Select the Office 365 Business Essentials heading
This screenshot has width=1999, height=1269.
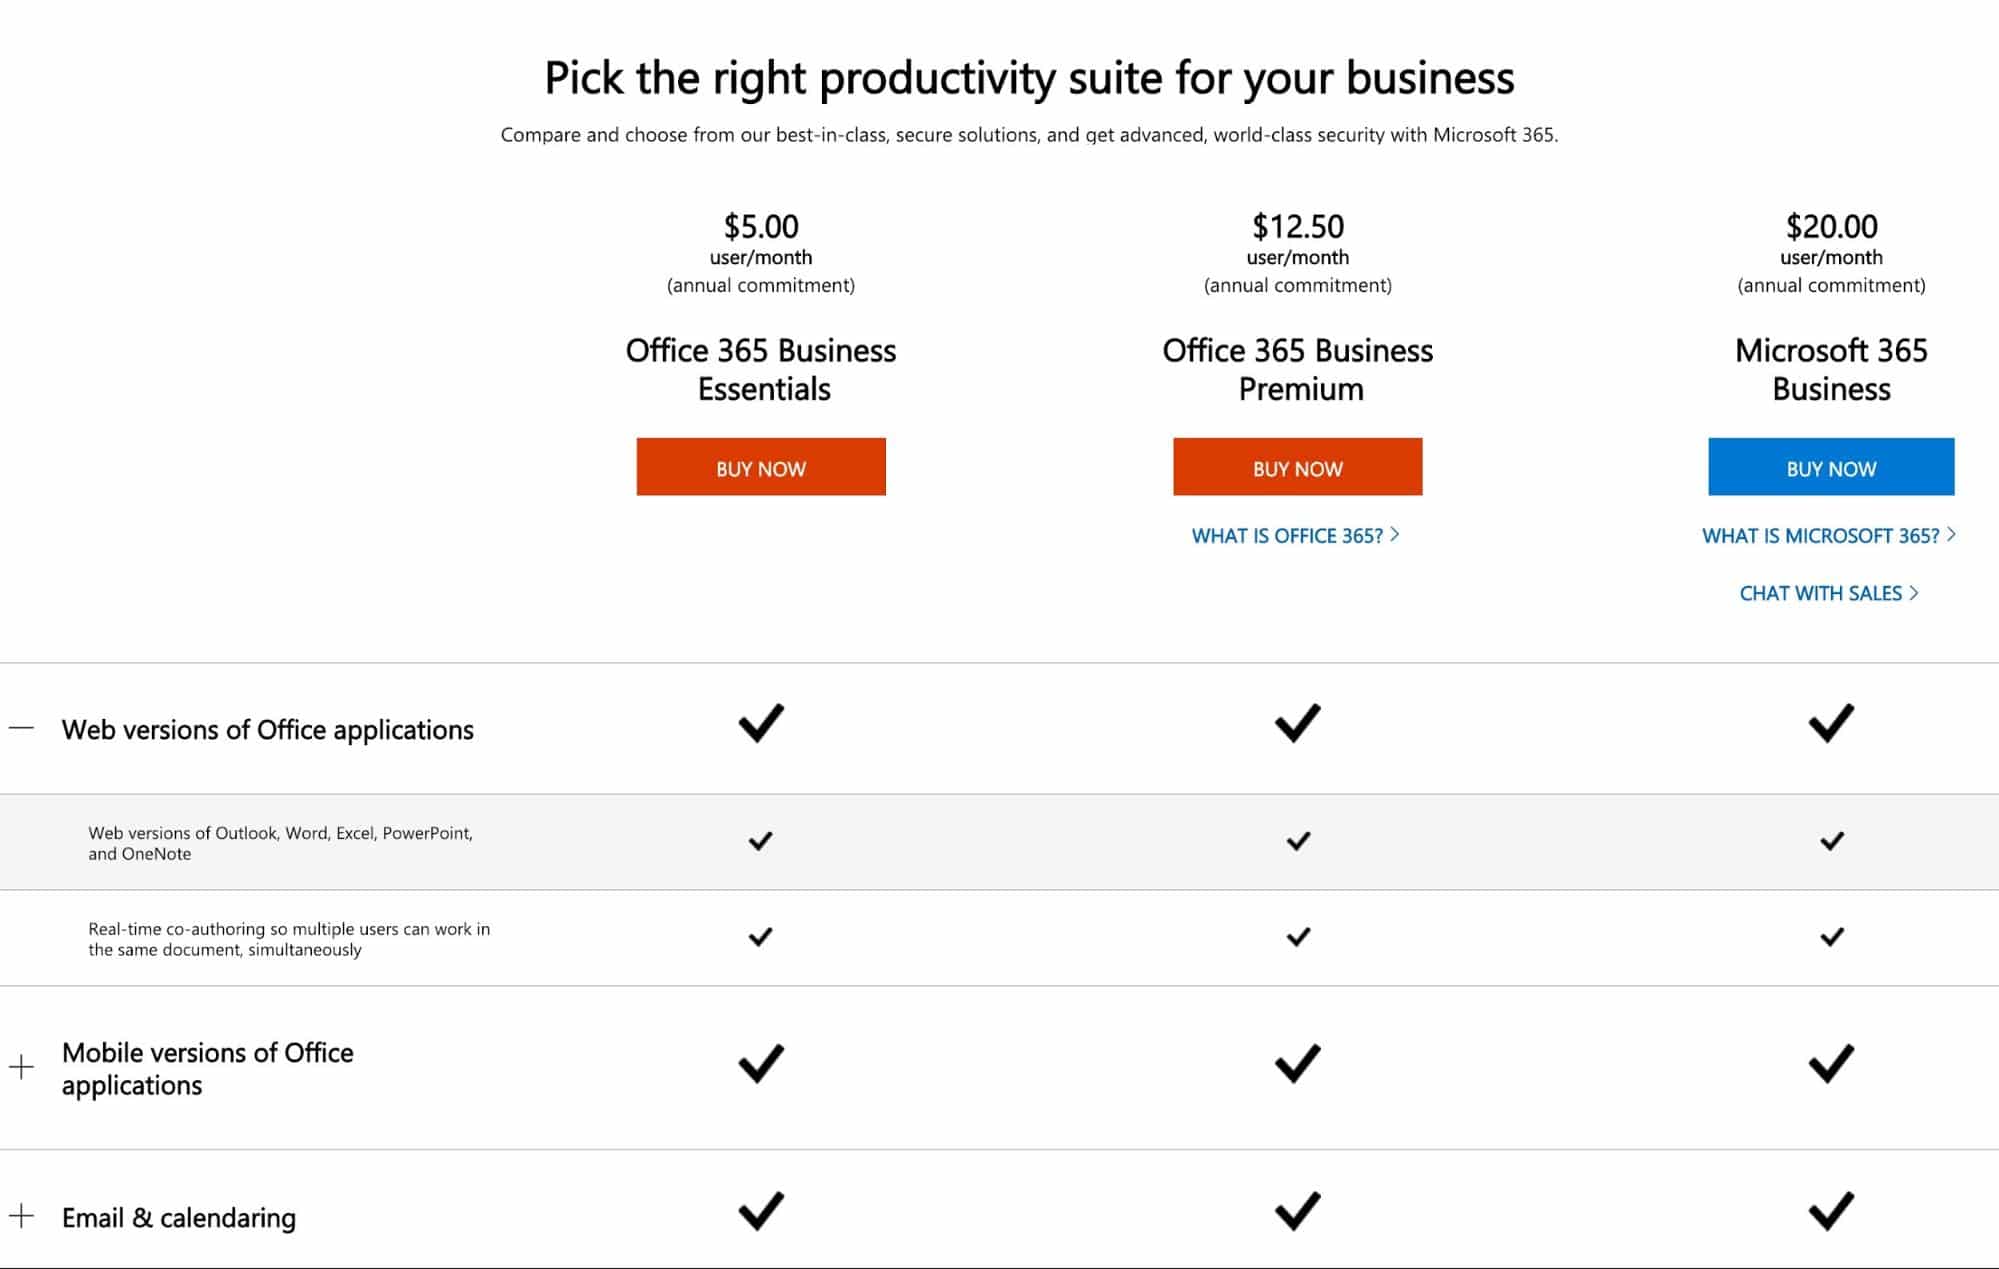(x=761, y=370)
